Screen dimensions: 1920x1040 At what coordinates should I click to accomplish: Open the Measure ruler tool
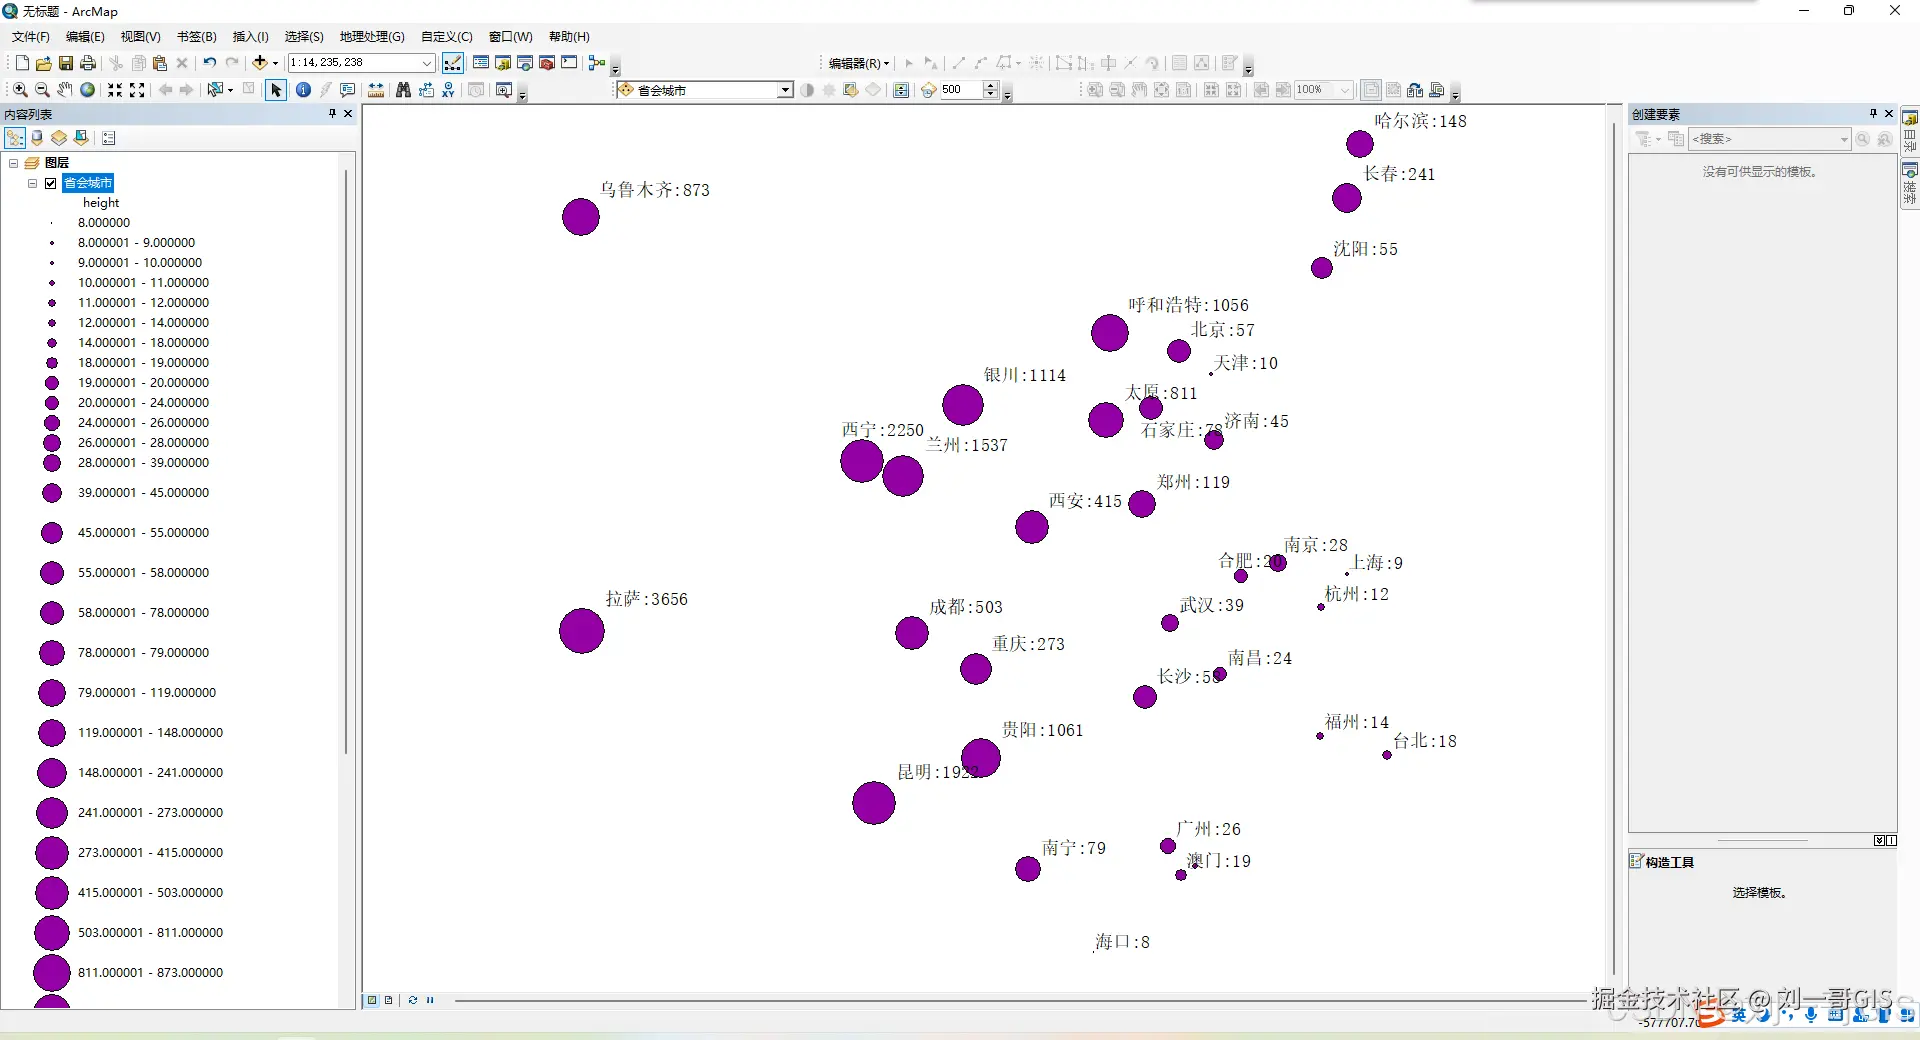[376, 90]
